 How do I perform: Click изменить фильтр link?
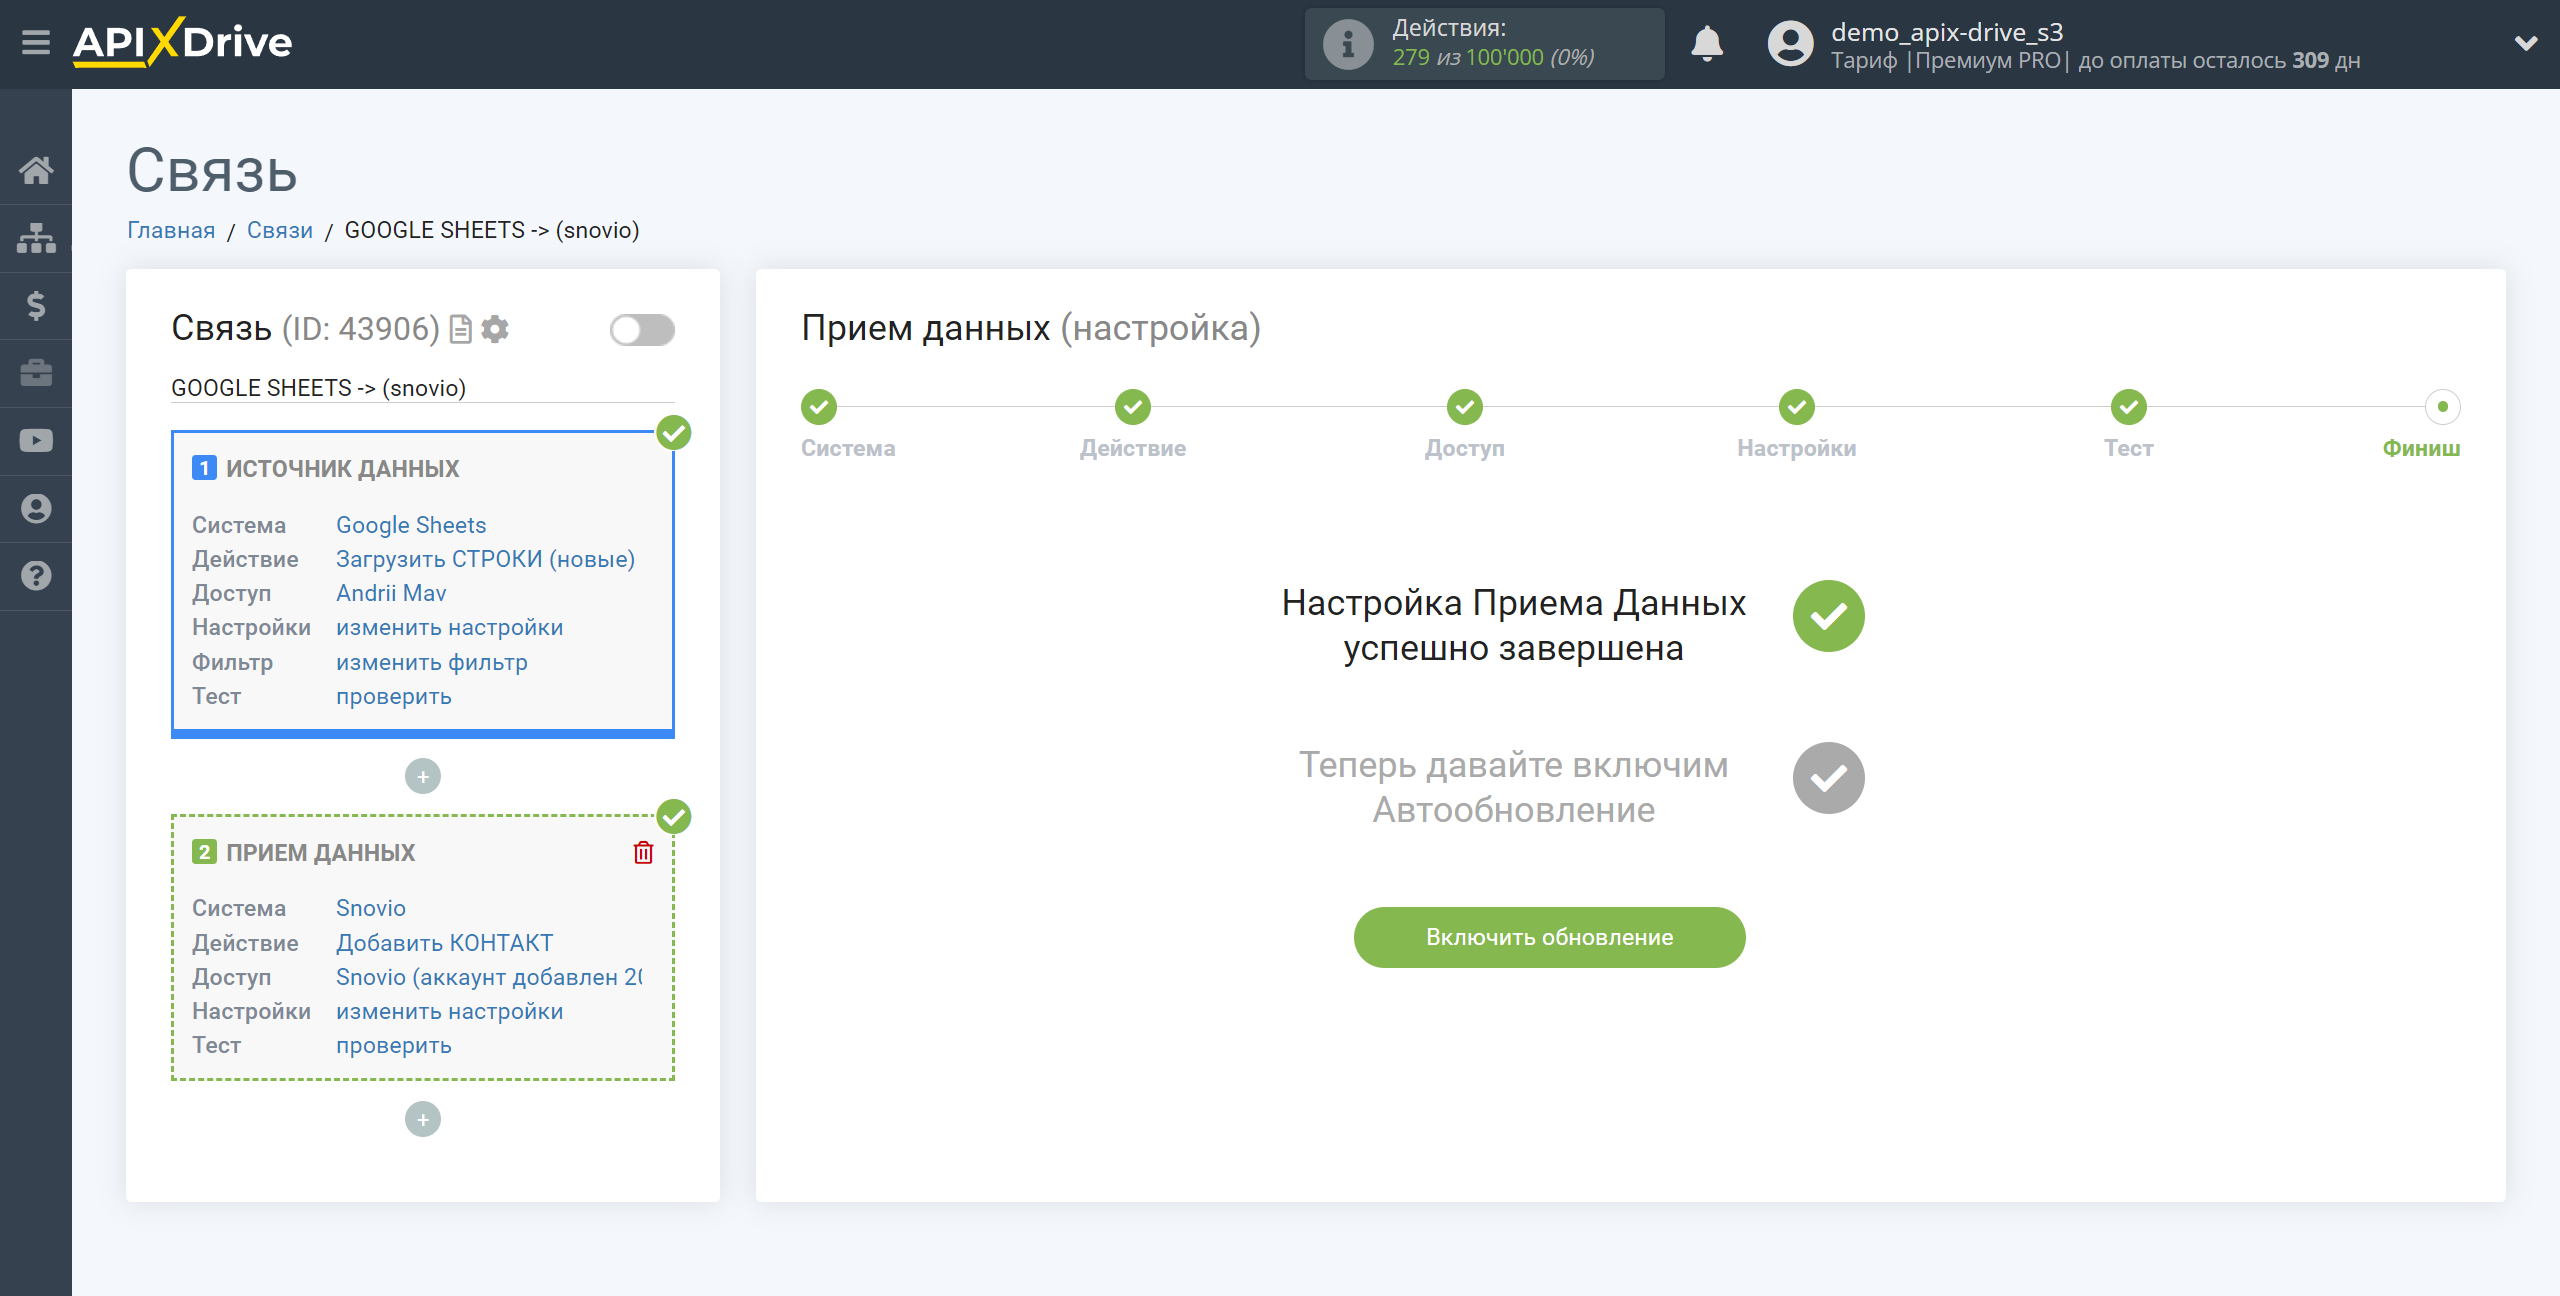coord(432,662)
